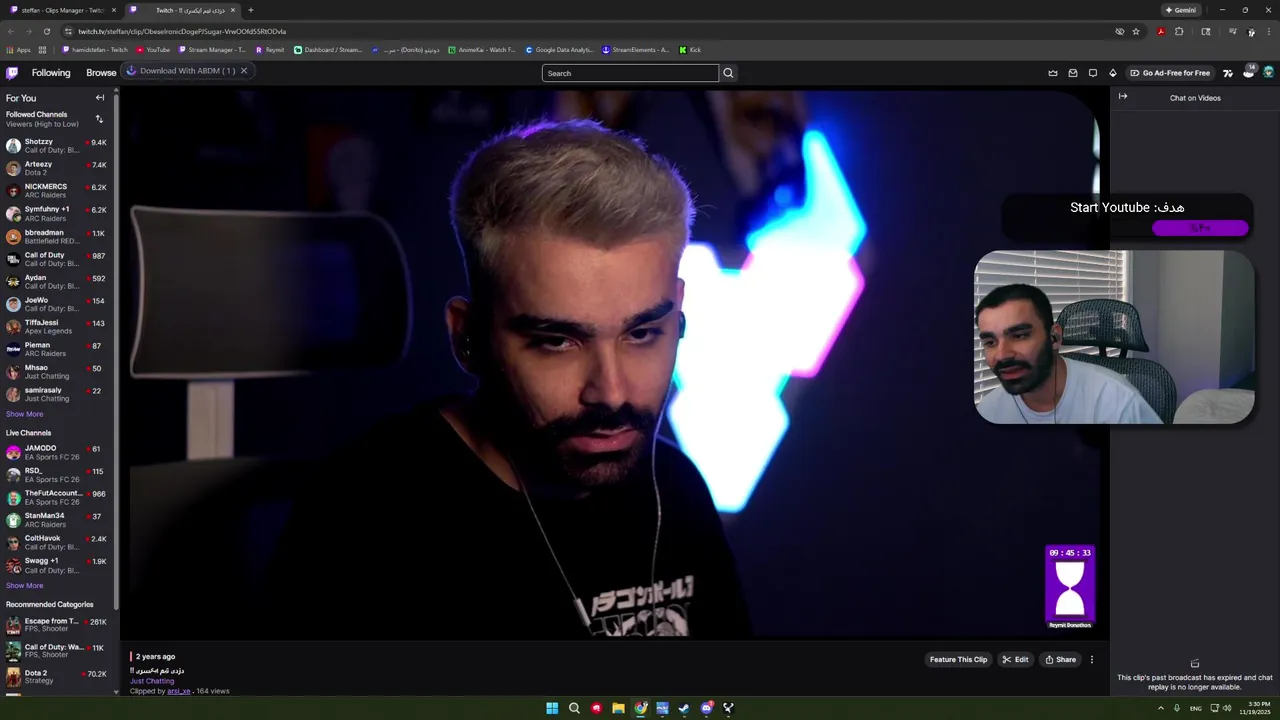Open Adobe Acrobat extension icon
The image size is (1280, 720).
[1160, 31]
